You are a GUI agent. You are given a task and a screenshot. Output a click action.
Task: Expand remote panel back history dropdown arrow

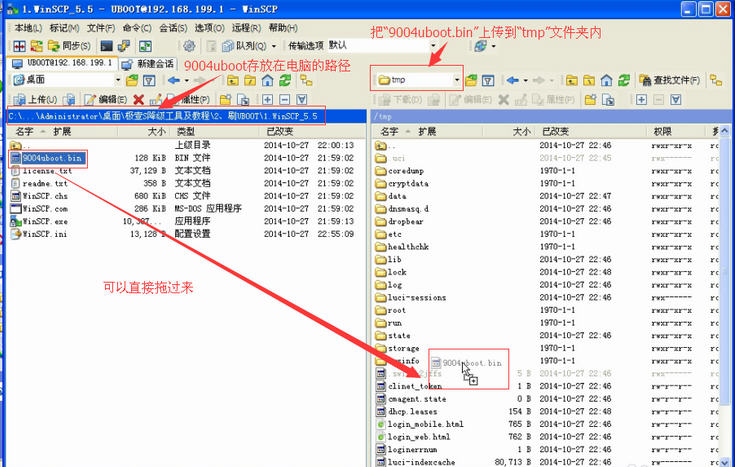coord(525,81)
